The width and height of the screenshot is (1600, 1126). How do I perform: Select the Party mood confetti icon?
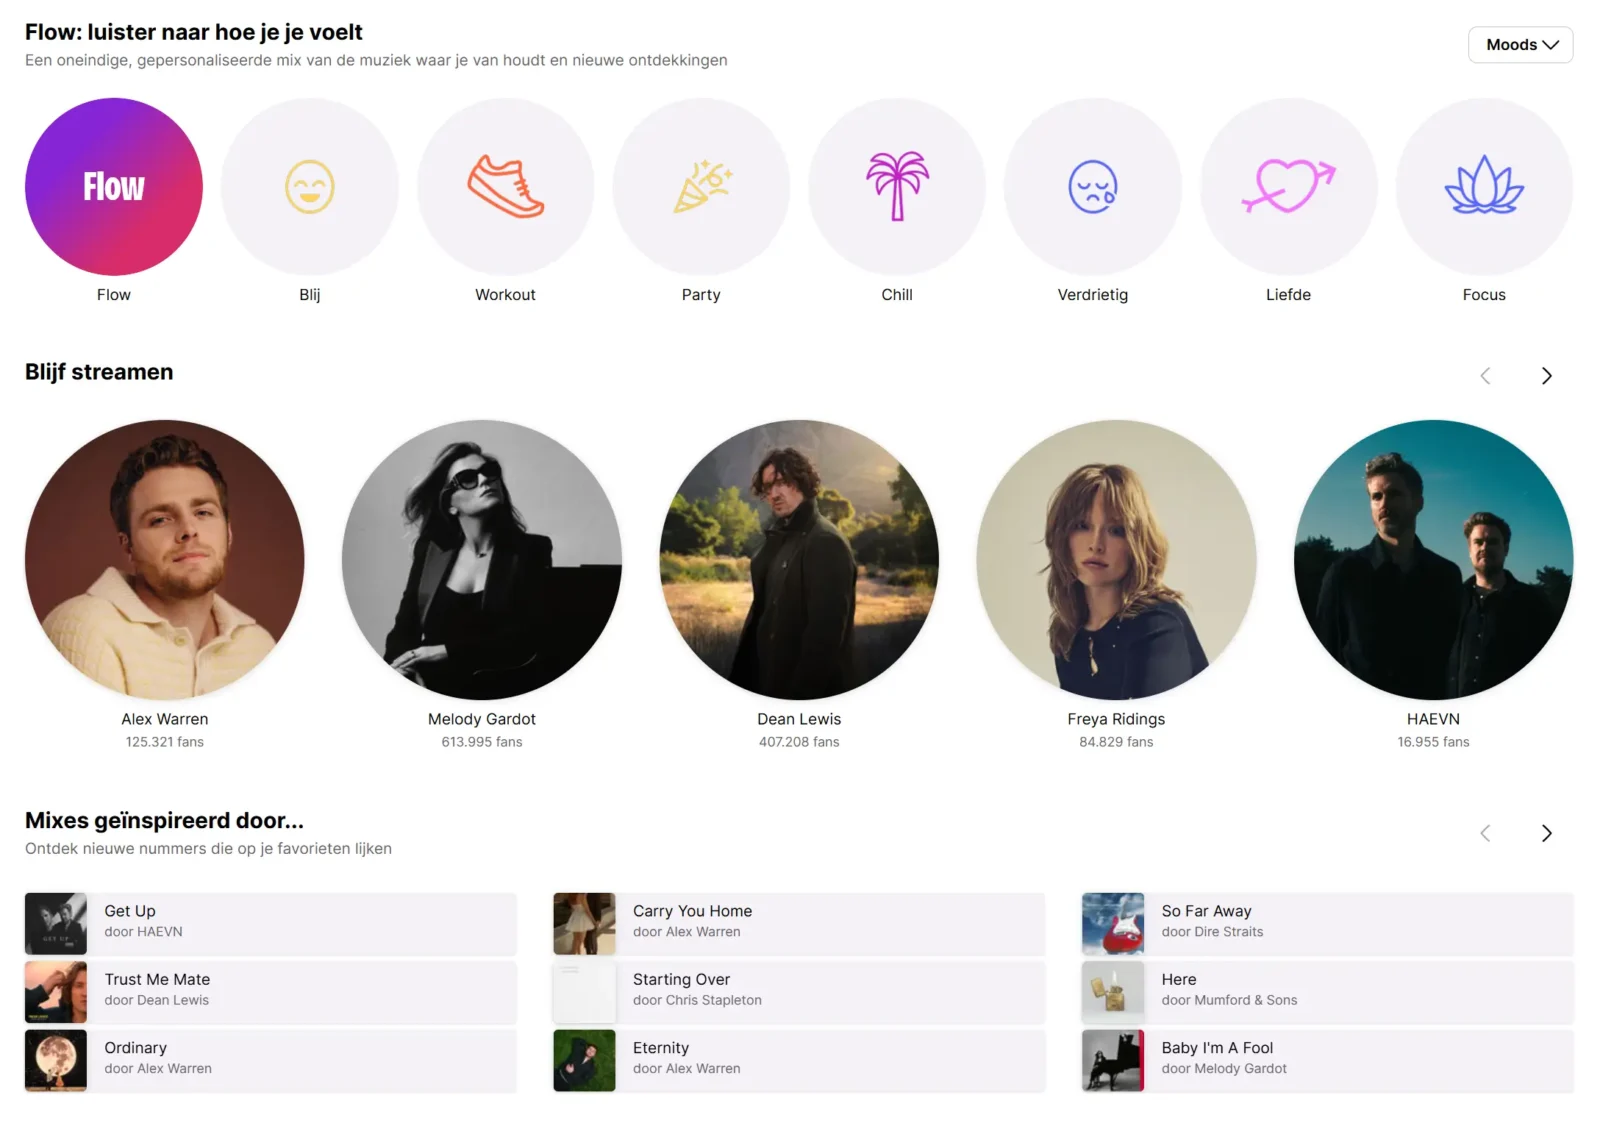701,186
